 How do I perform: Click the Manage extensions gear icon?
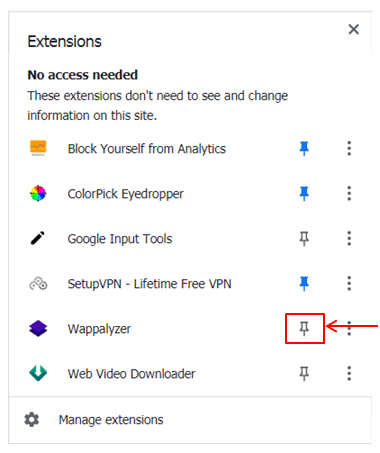point(32,420)
